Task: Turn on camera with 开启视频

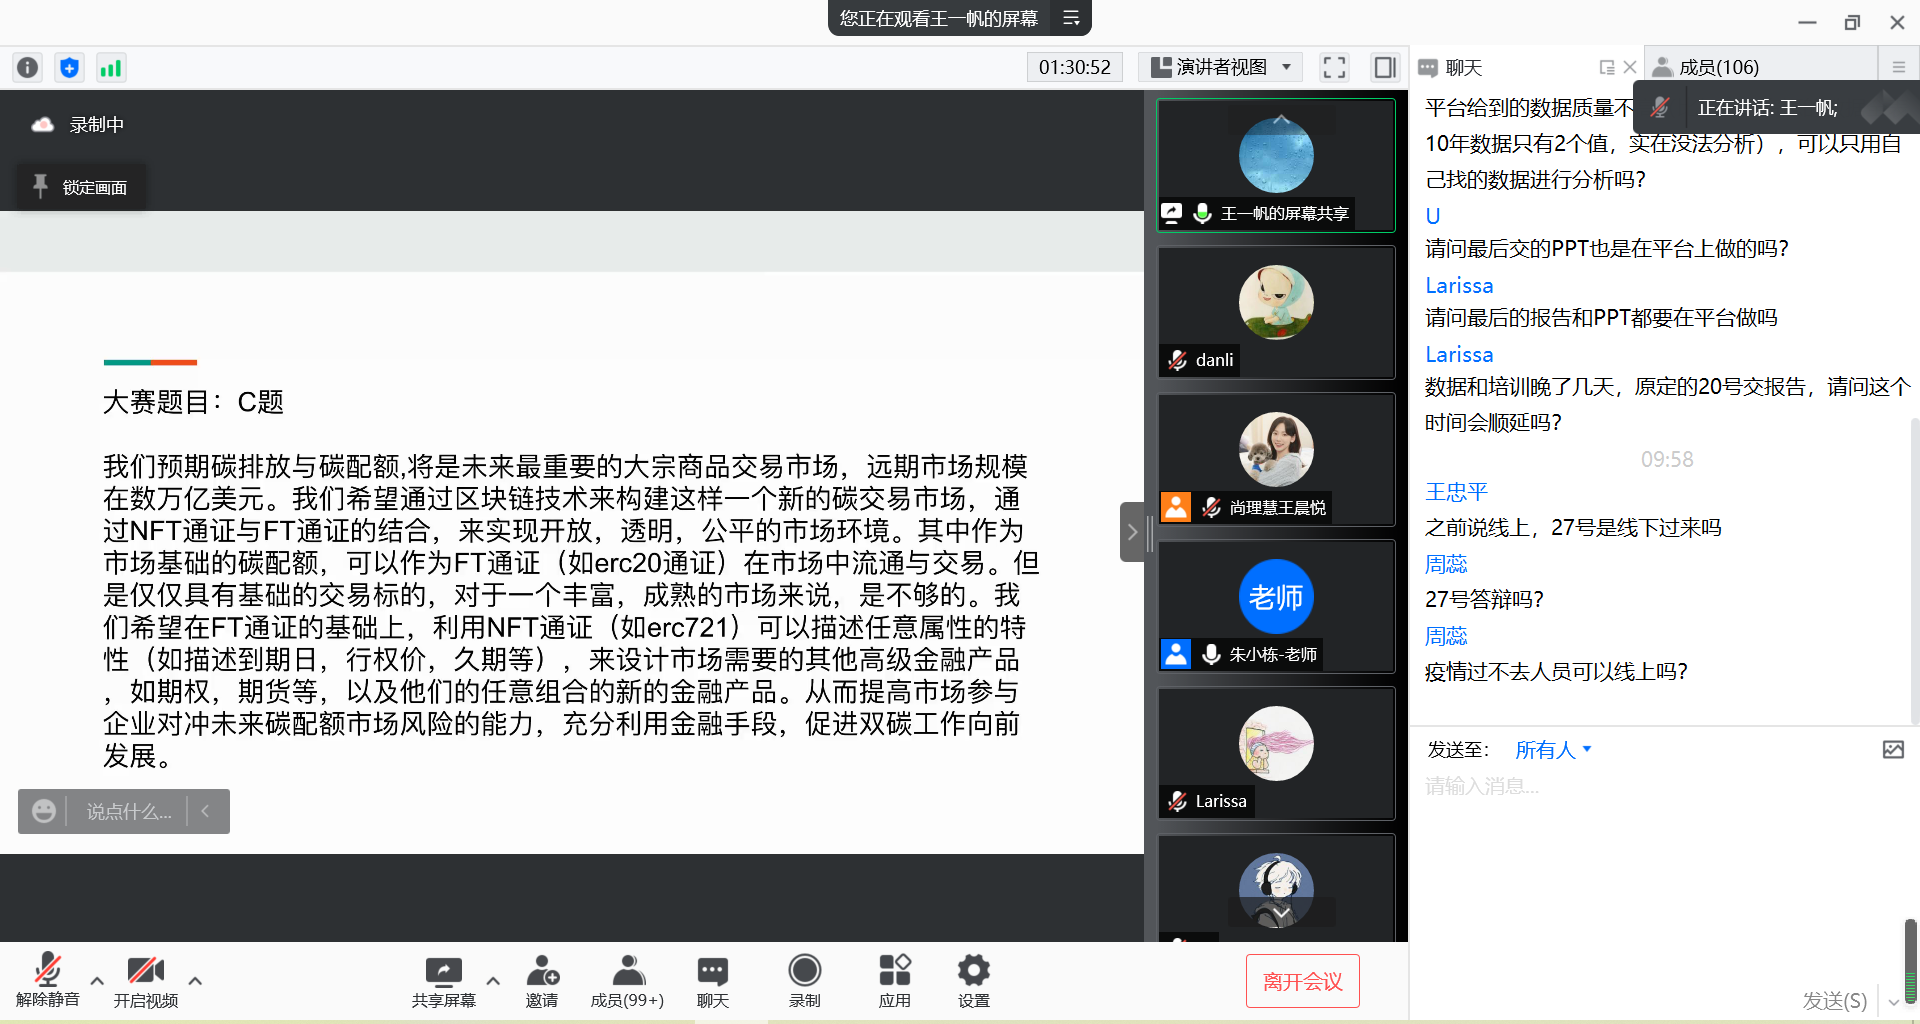Action: pyautogui.click(x=146, y=980)
